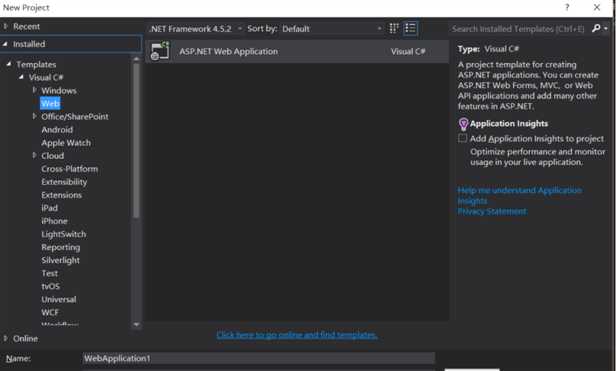This screenshot has width=616, height=371.
Task: Click the Application Insights lightbulb icon
Action: [x=464, y=124]
